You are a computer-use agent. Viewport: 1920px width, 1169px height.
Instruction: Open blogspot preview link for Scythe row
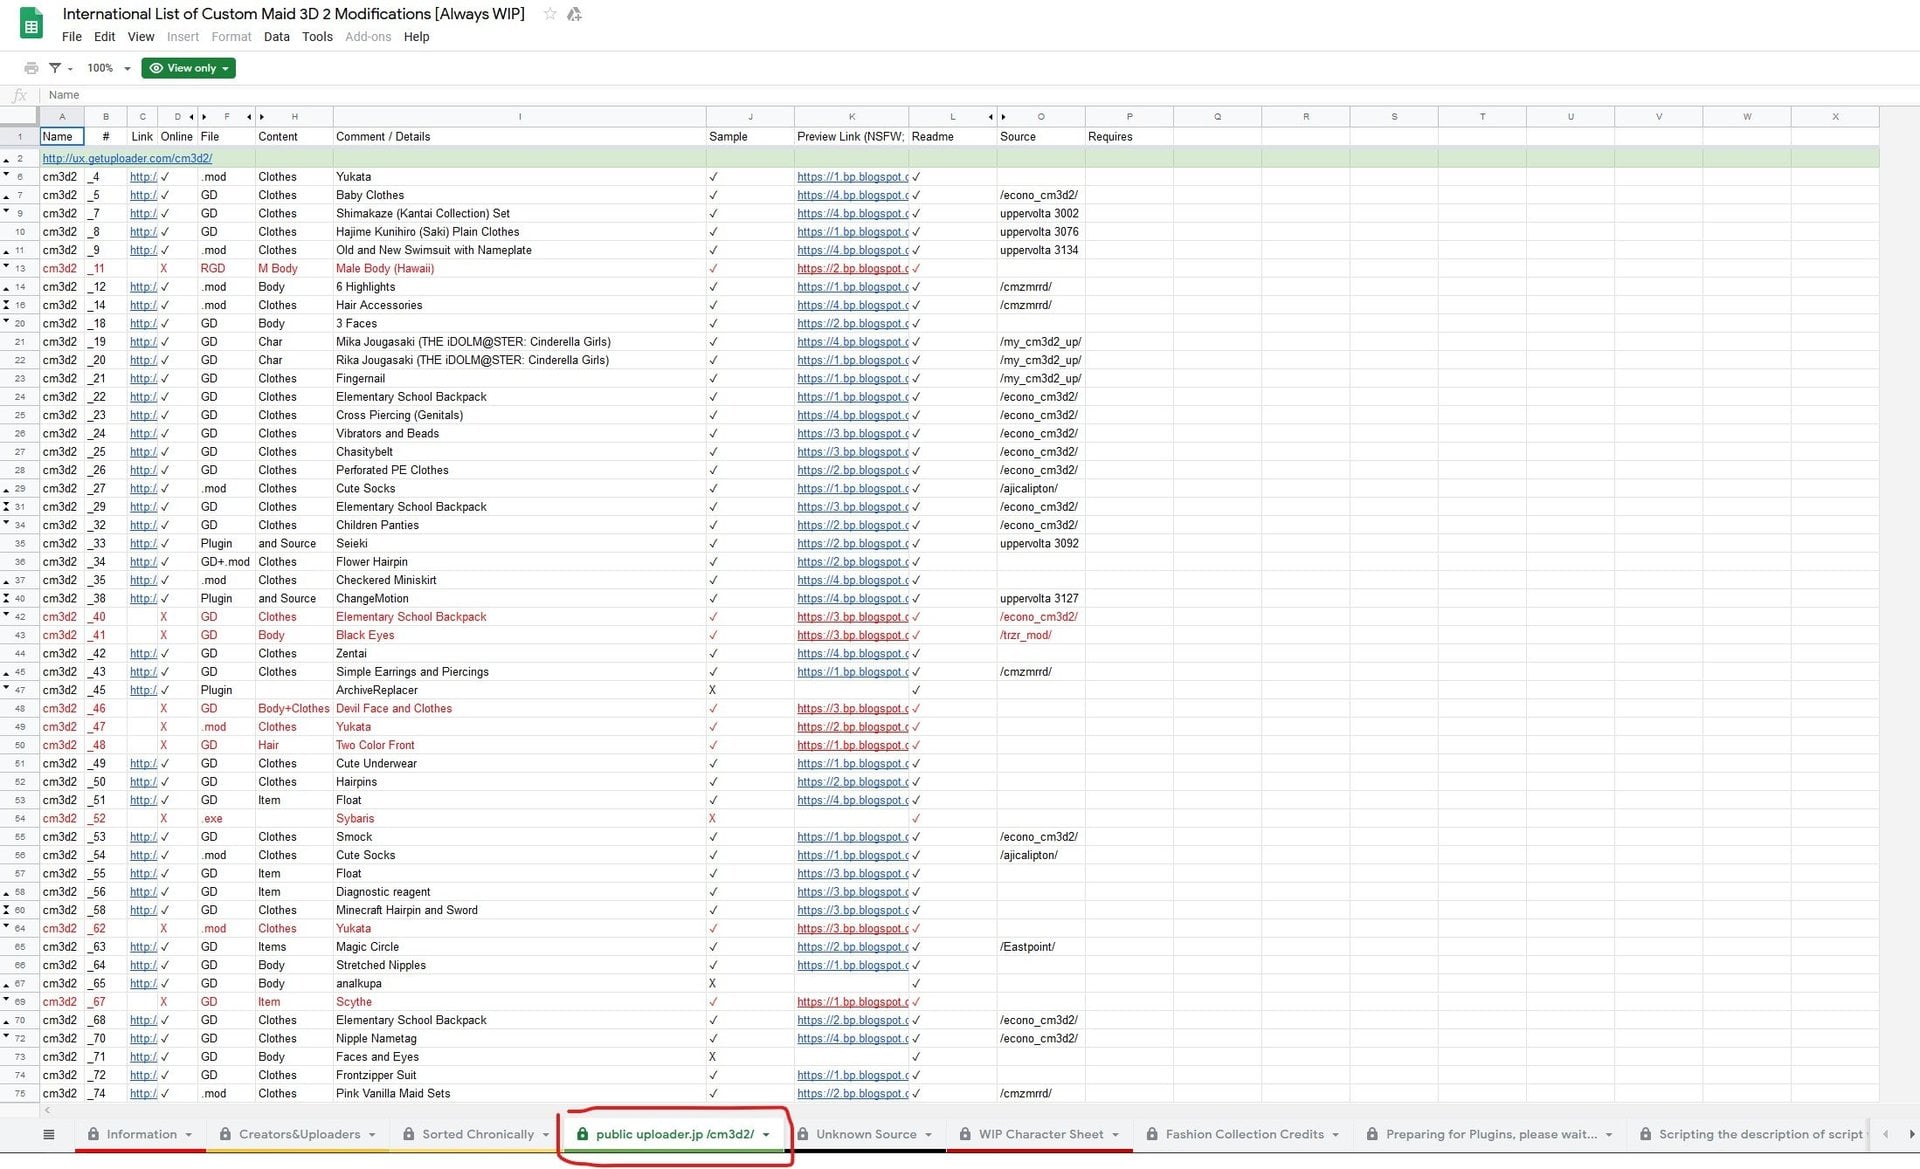(x=852, y=1002)
